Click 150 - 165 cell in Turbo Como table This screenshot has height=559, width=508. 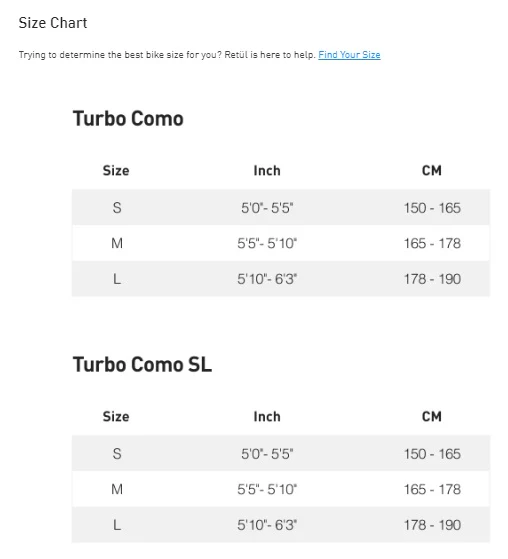pos(432,208)
